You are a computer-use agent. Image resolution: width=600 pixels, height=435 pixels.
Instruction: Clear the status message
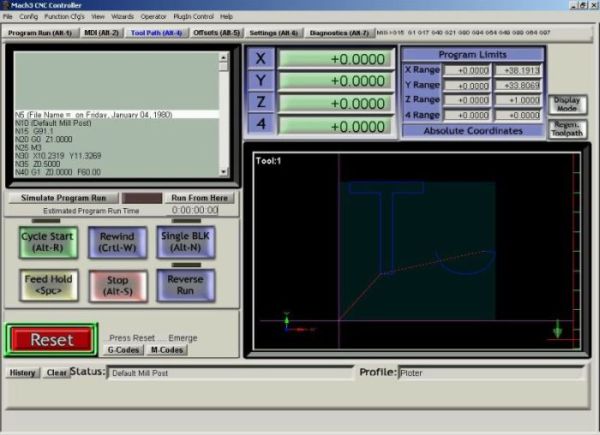(56, 373)
